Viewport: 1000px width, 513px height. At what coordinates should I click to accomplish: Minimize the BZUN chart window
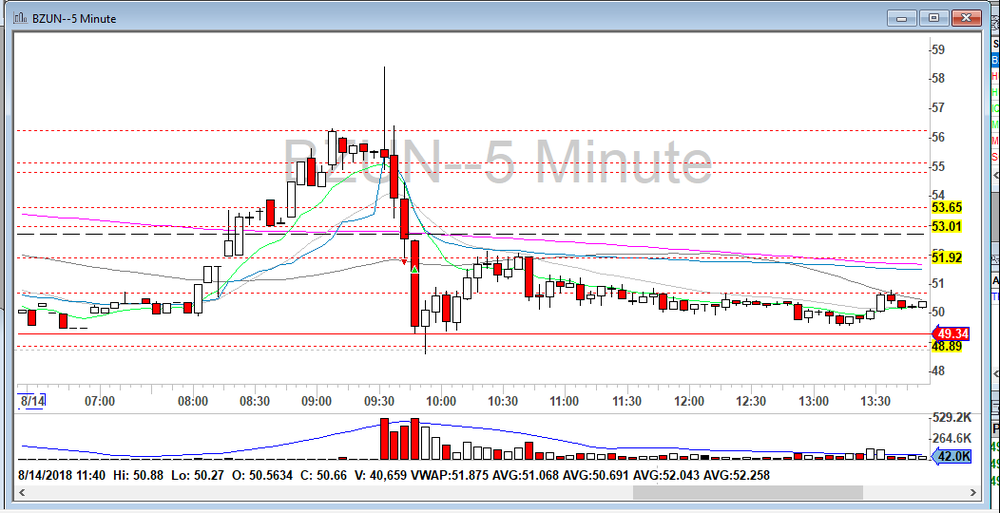[x=901, y=17]
